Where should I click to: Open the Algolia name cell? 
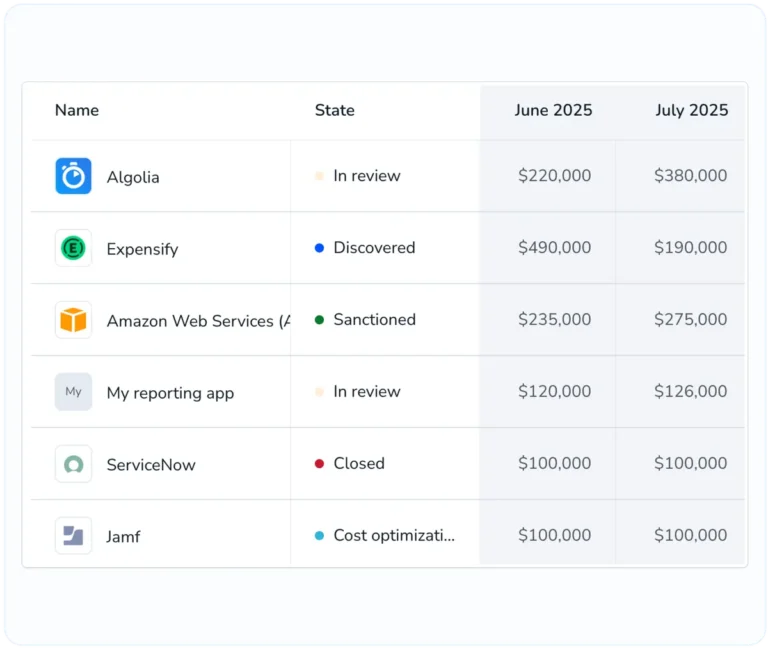pos(133,177)
